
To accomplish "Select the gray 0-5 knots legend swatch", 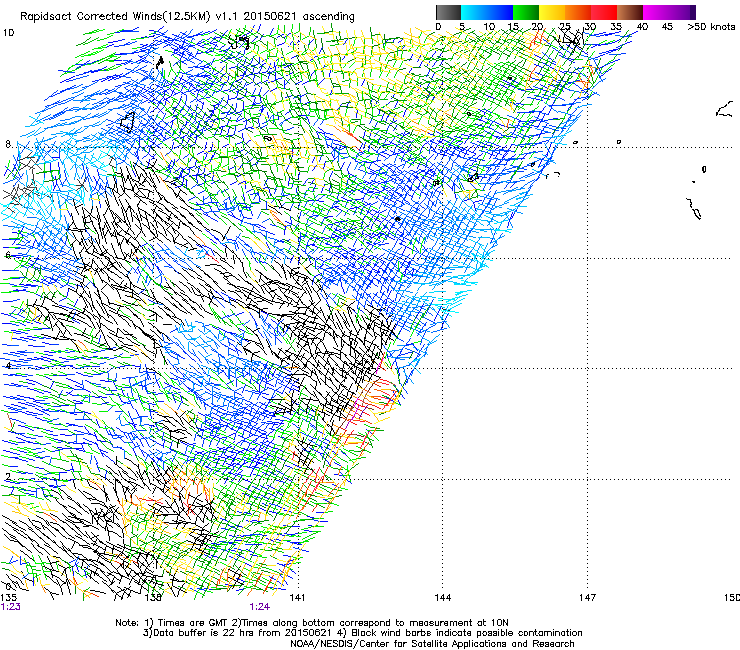I will click(x=448, y=12).
